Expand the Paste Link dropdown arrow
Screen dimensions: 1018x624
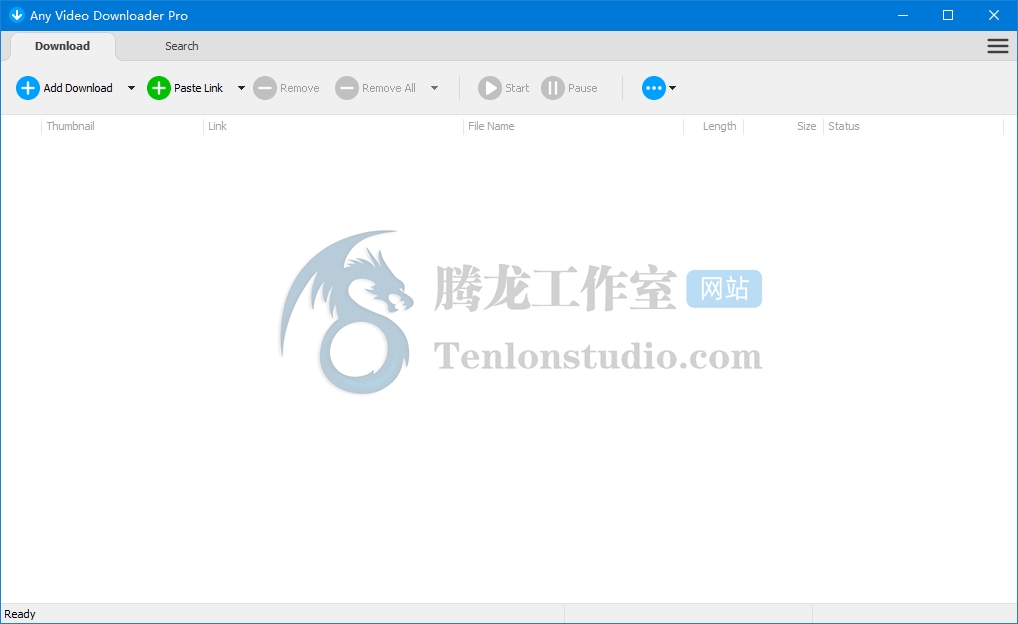click(x=242, y=88)
